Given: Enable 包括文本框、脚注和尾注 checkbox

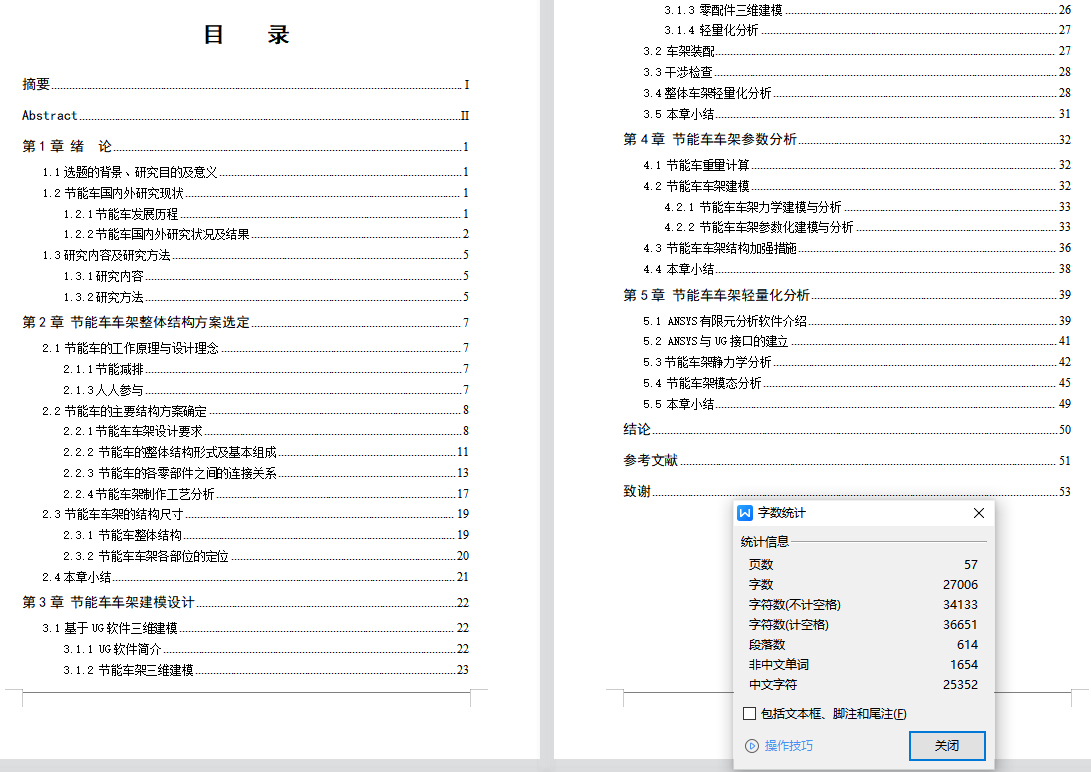Looking at the screenshot, I should point(749,714).
